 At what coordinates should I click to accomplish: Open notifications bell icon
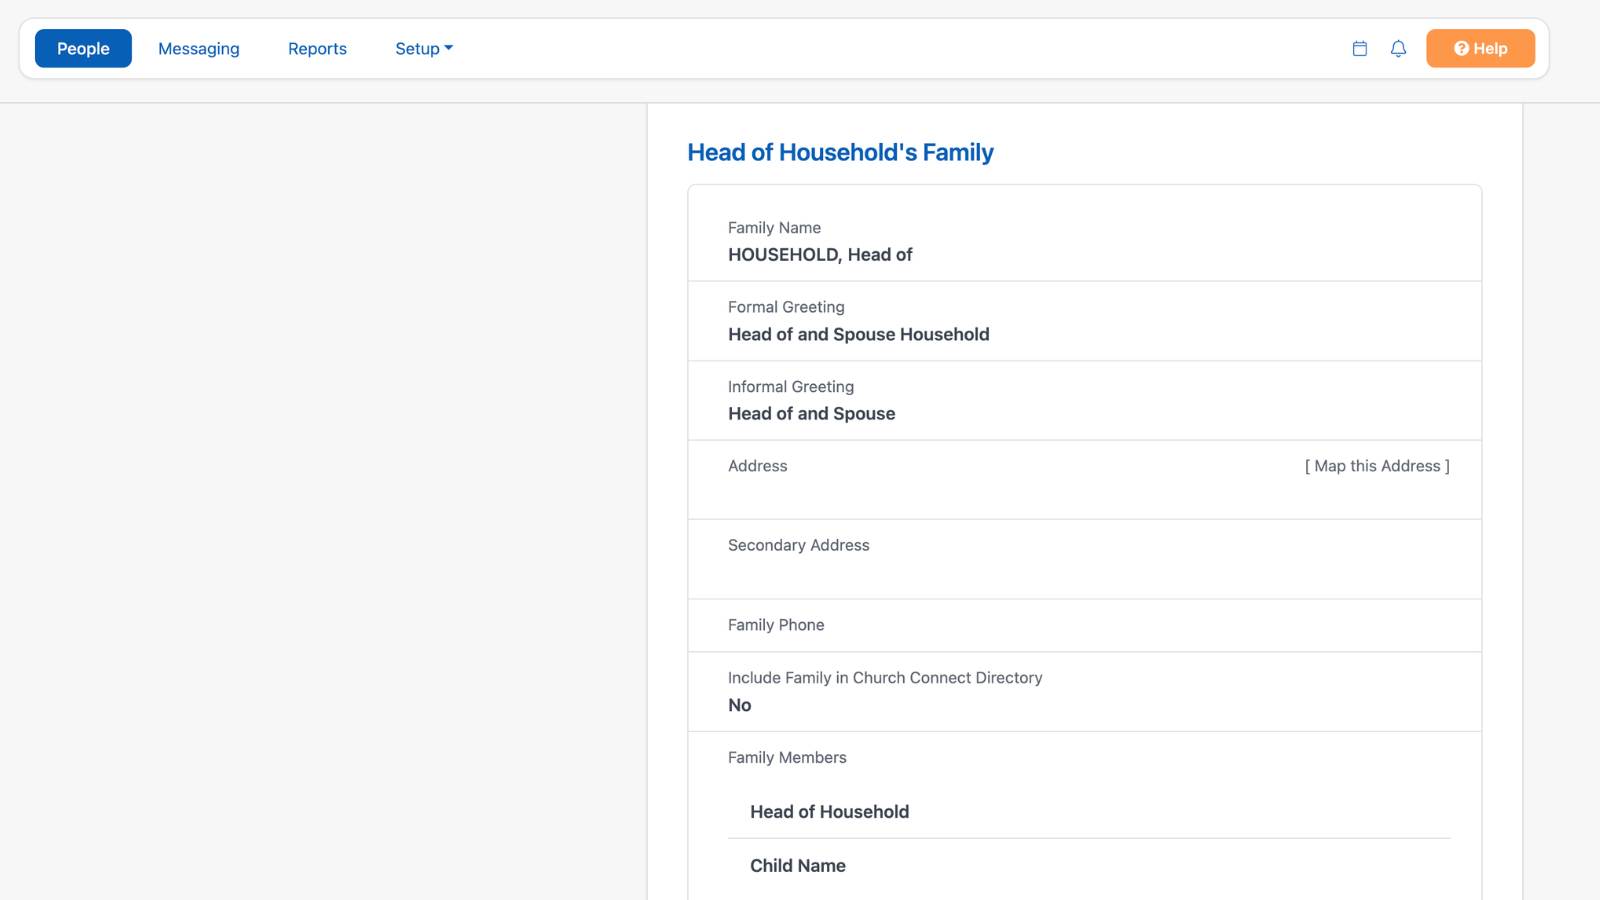pyautogui.click(x=1398, y=48)
